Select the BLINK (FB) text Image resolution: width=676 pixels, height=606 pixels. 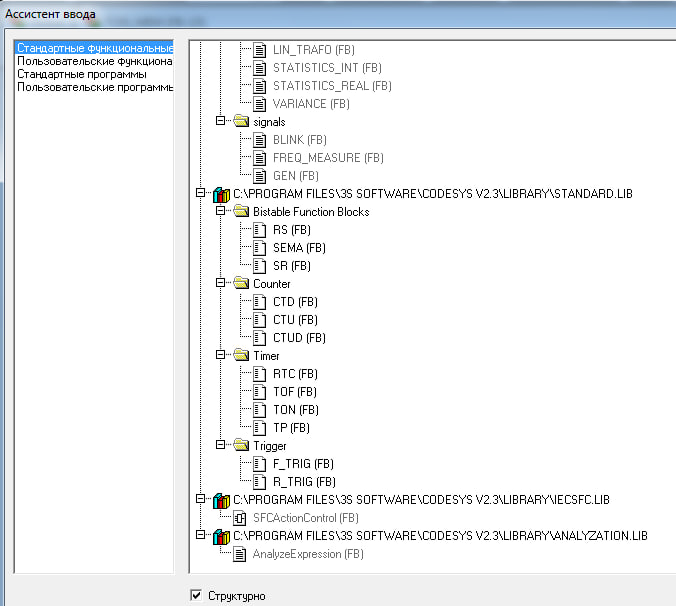coord(300,140)
